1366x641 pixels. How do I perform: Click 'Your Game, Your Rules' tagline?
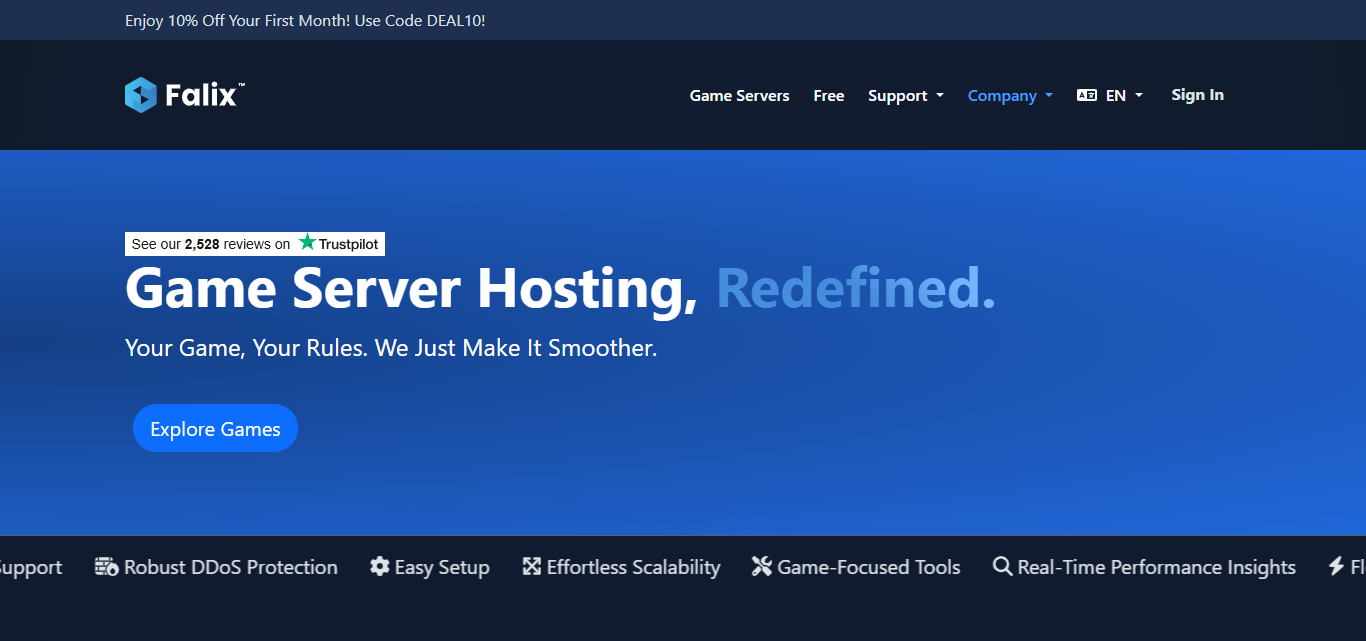click(391, 349)
